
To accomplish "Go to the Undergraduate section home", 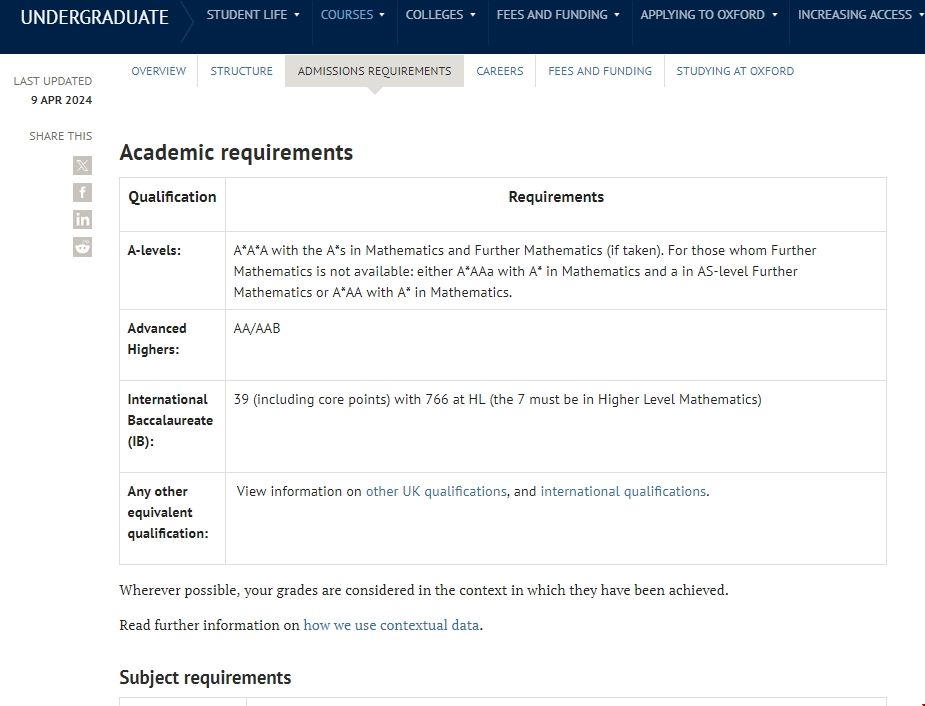I will [94, 17].
